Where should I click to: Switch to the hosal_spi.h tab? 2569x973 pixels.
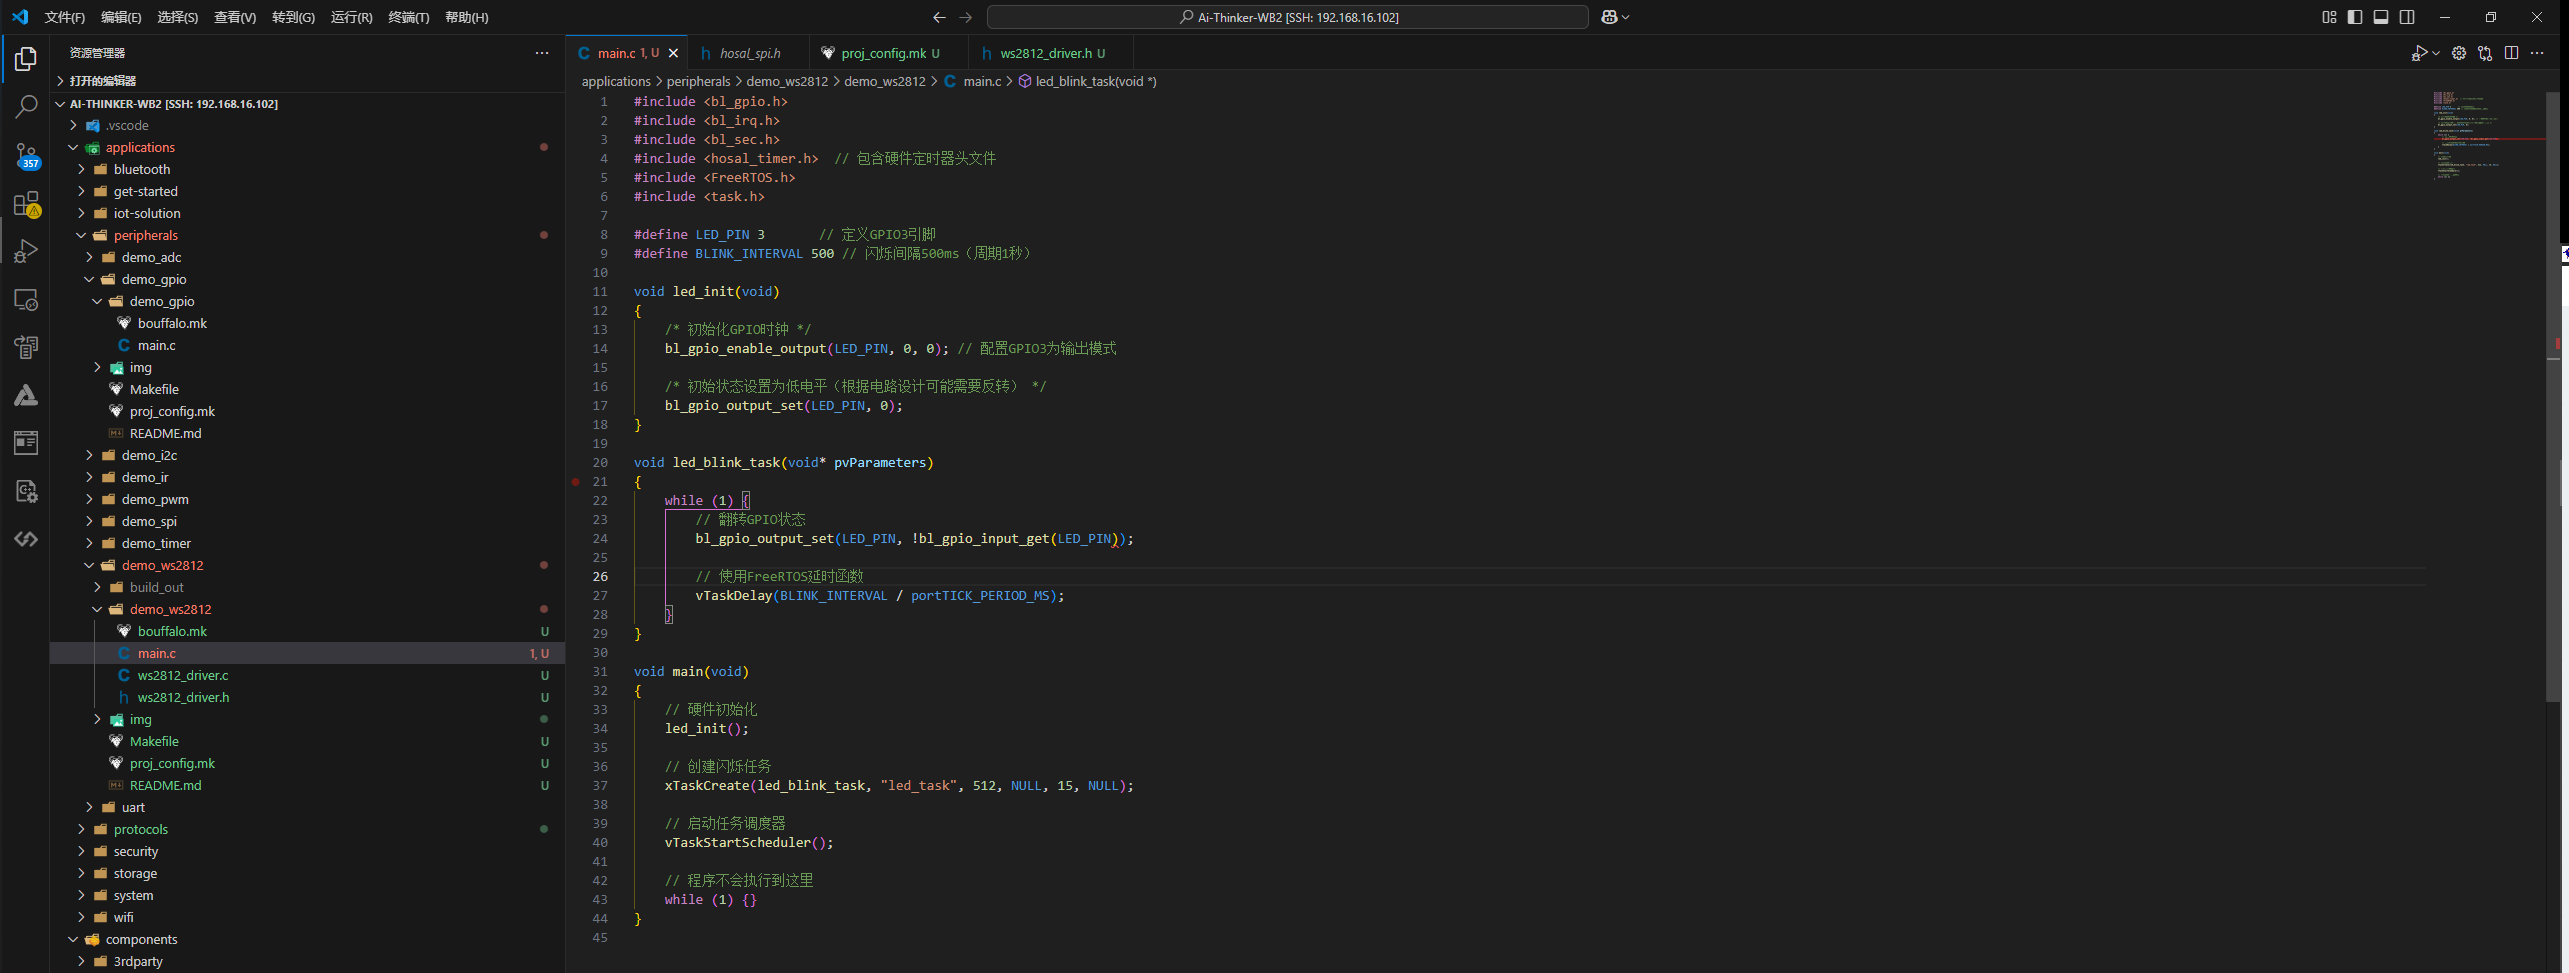tap(748, 53)
